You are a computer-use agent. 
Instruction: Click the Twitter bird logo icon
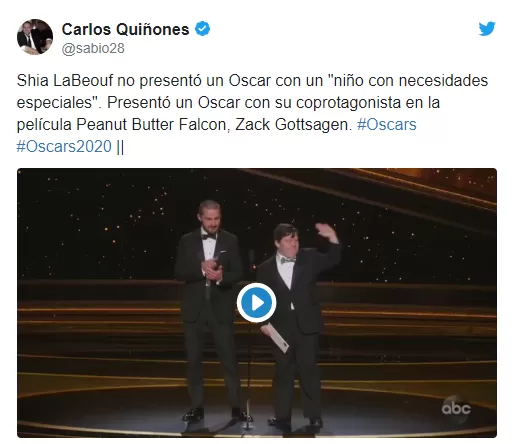click(x=487, y=29)
